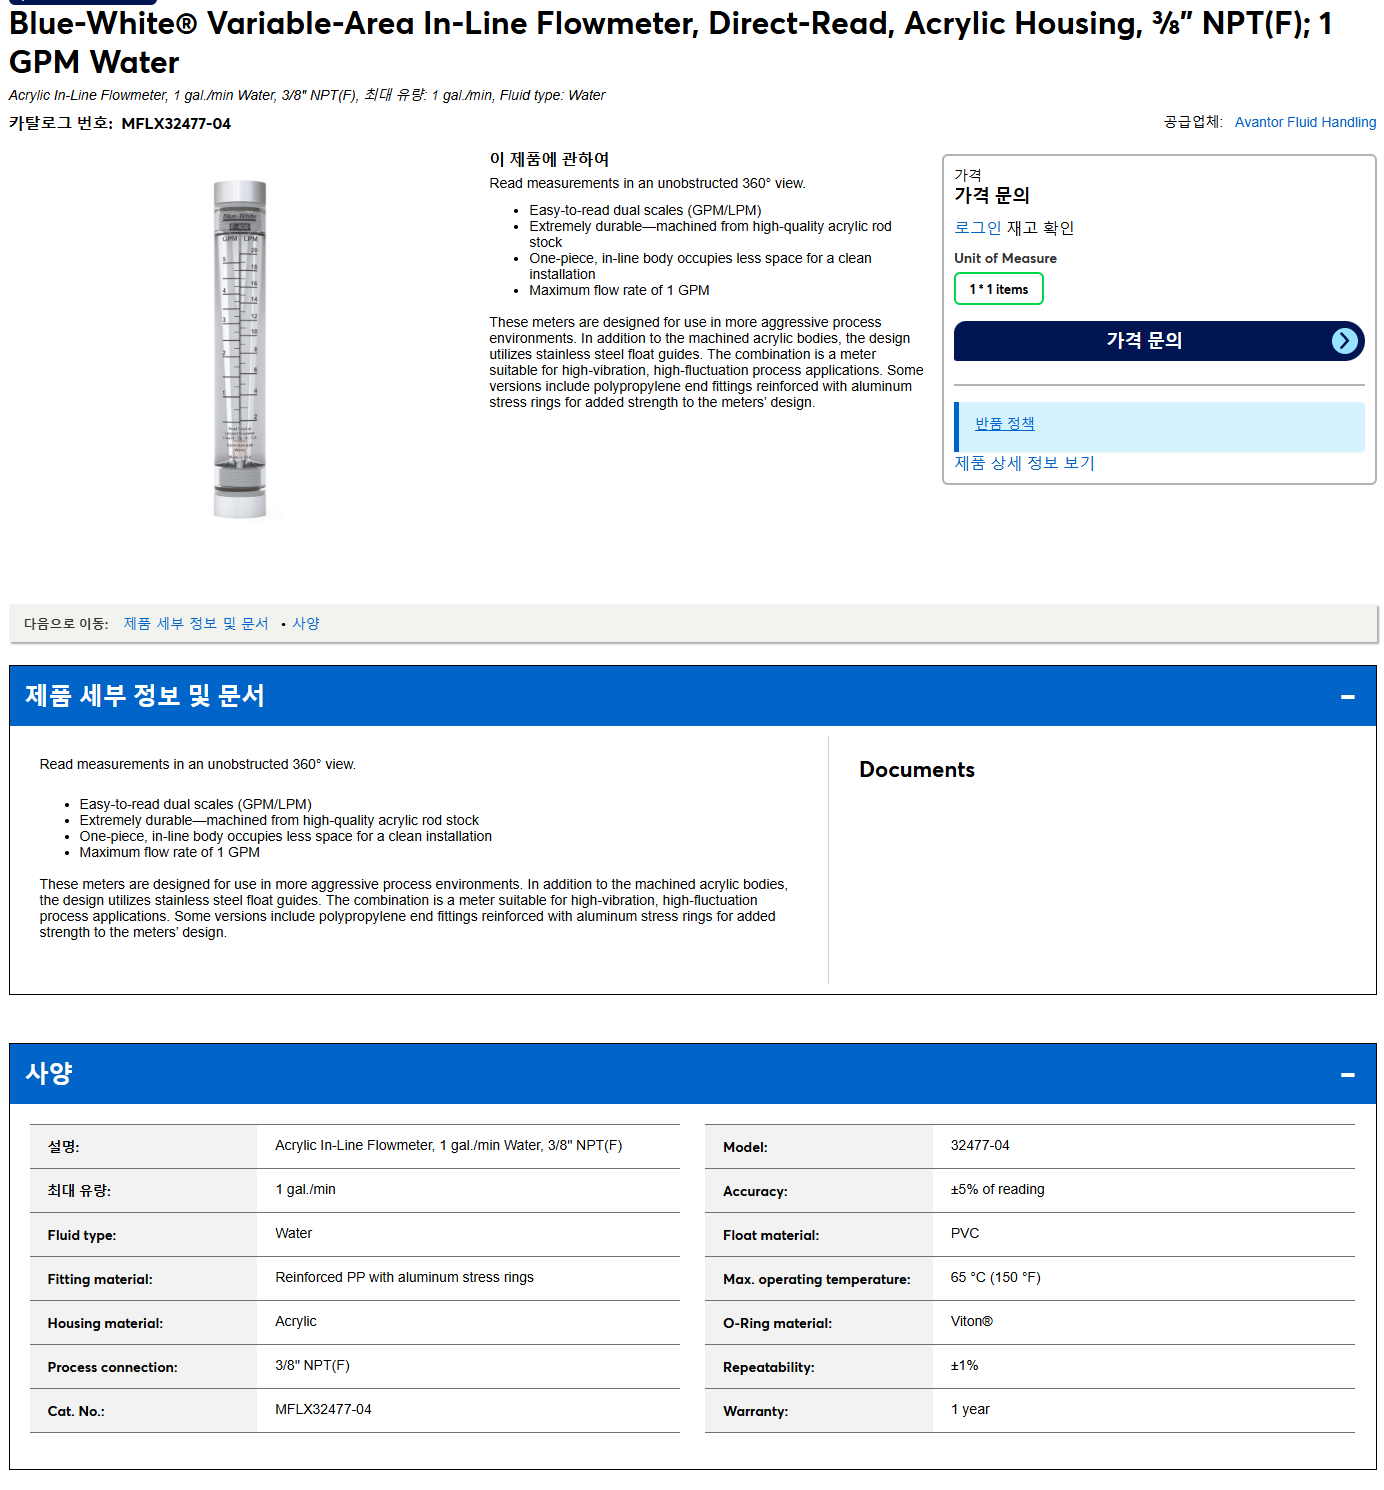The height and width of the screenshot is (1490, 1384).
Task: Jump to 사양 anchor link
Action: 305,623
